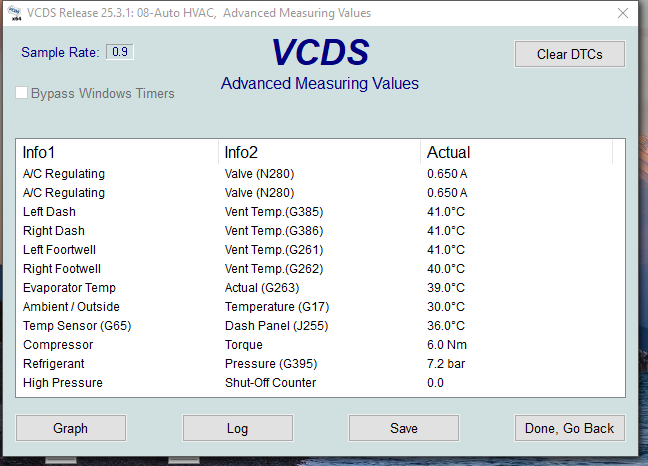648x466 pixels.
Task: Save the measuring values
Action: [x=404, y=428]
